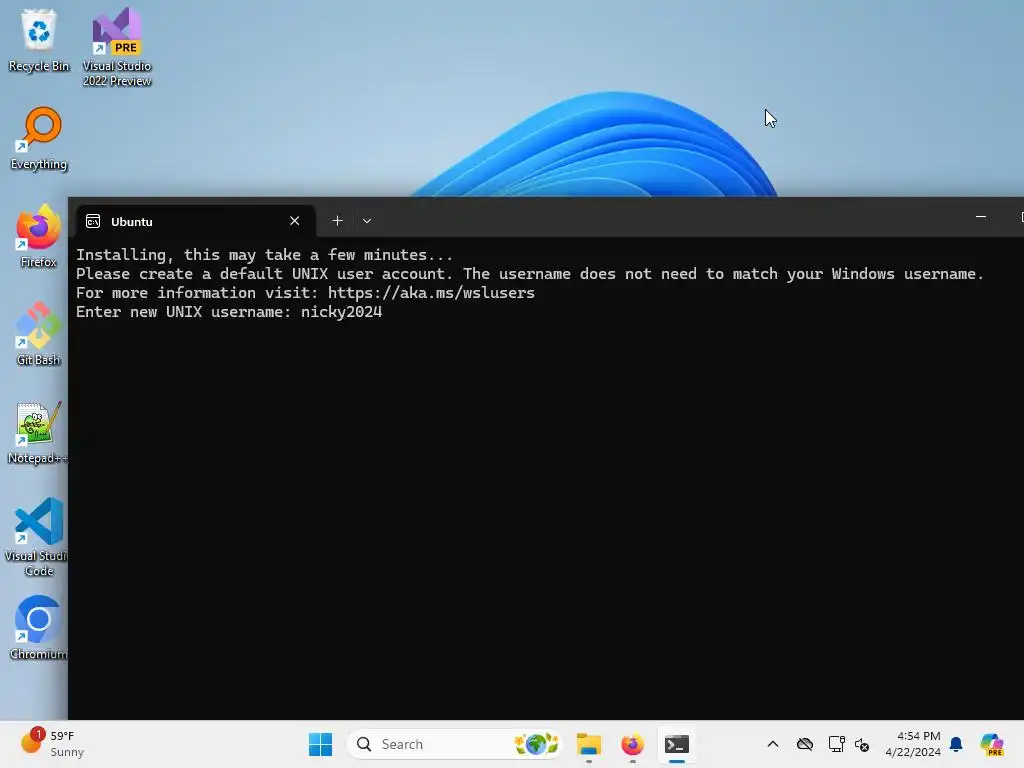Viewport: 1024px width, 768px height.
Task: Switch to Firefox in the taskbar
Action: coord(632,744)
